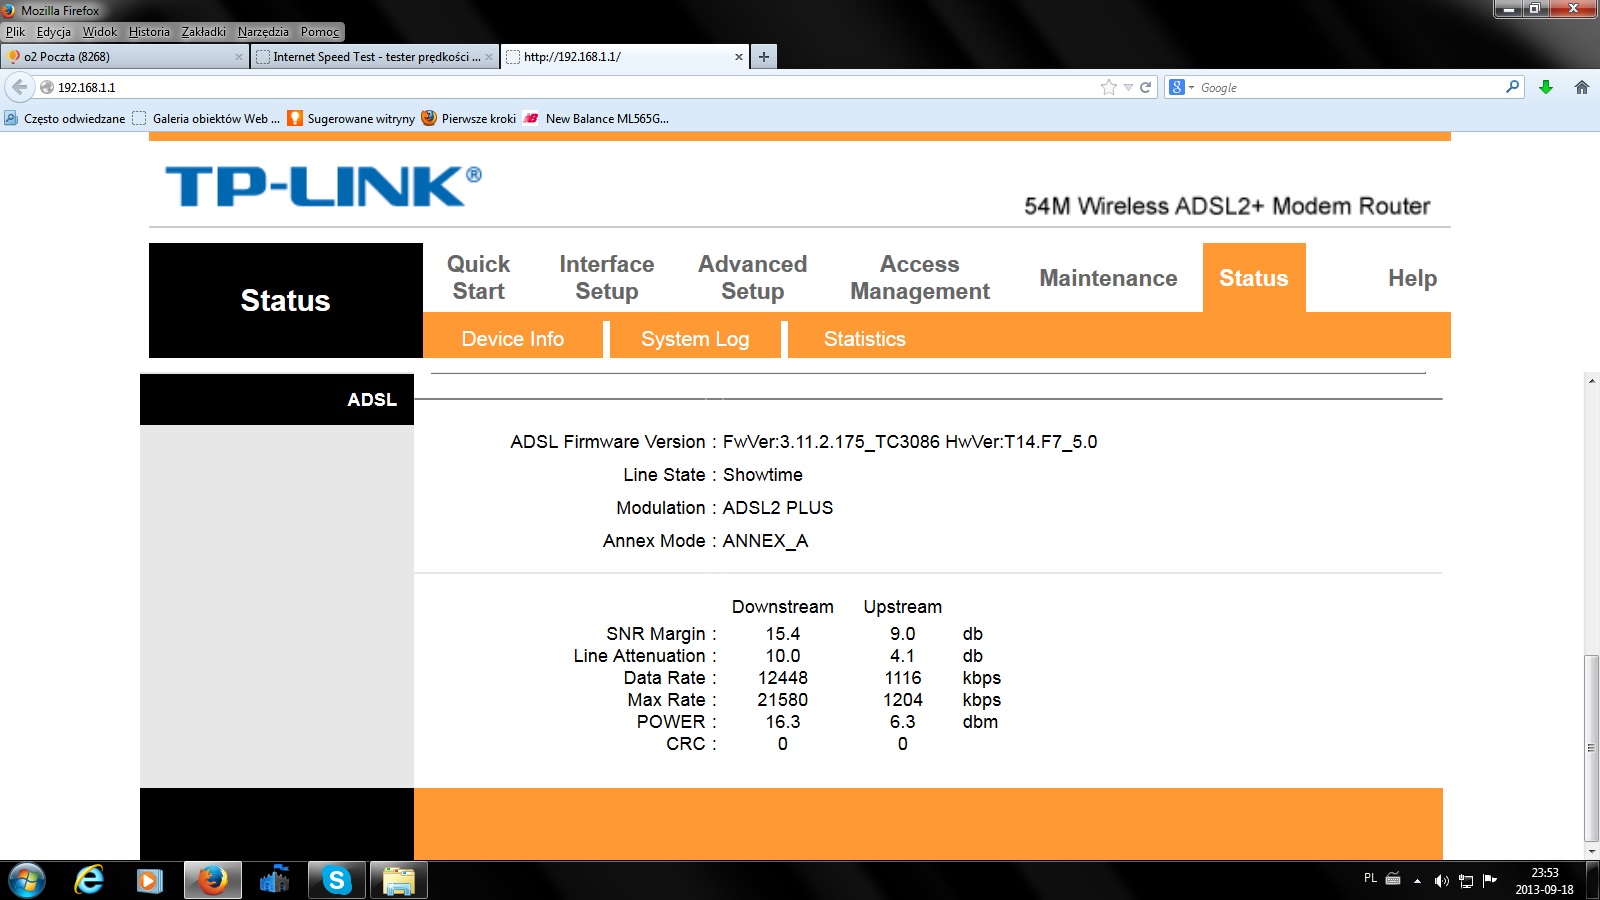Click the Google search magnifier icon

[1512, 87]
